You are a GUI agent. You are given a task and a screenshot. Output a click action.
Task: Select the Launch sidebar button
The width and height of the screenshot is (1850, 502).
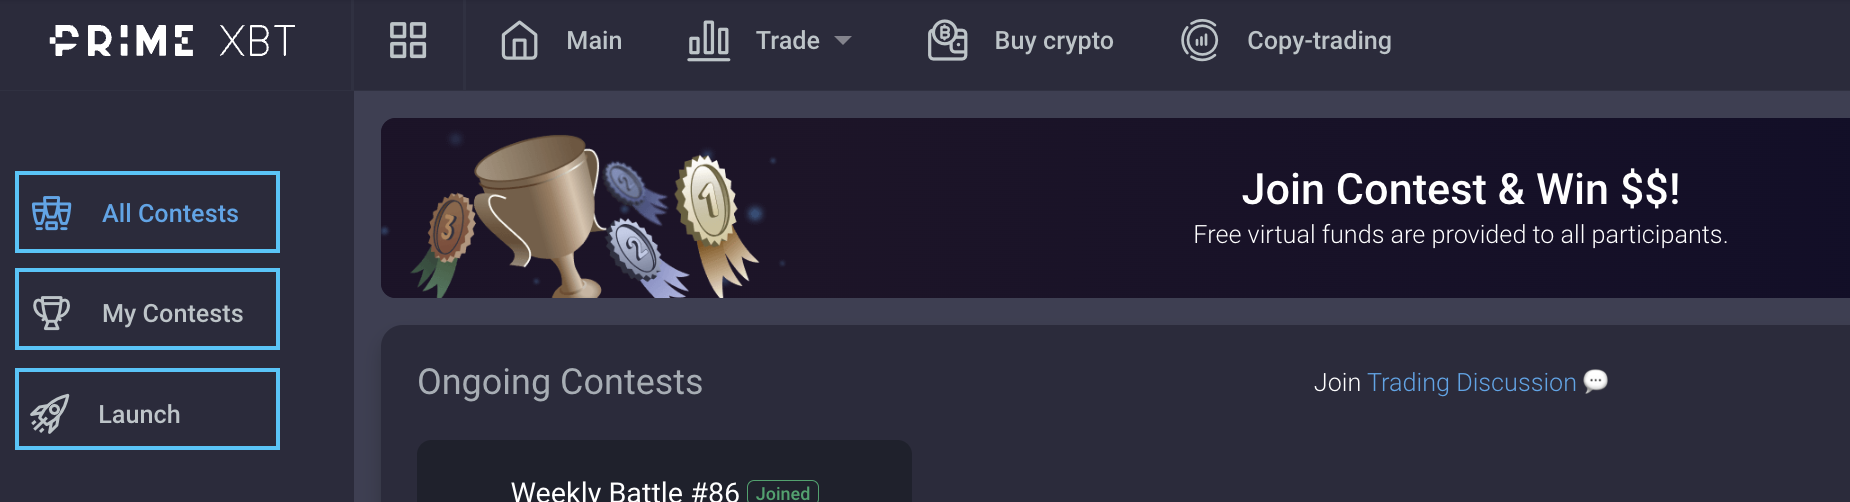point(148,409)
